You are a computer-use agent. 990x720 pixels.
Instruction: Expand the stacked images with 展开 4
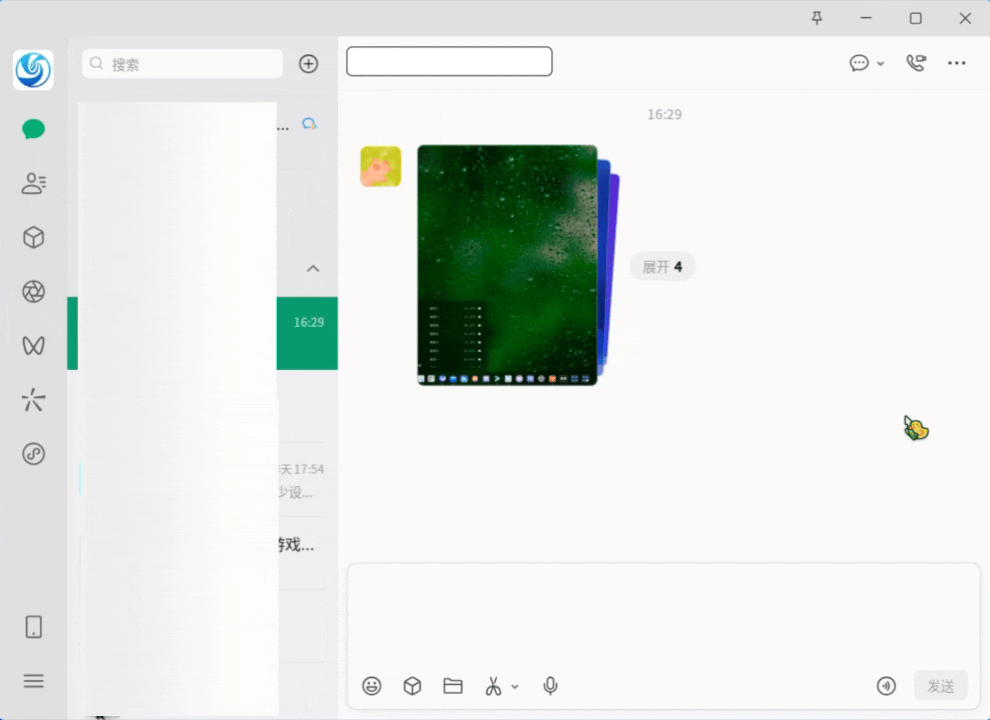coord(662,267)
